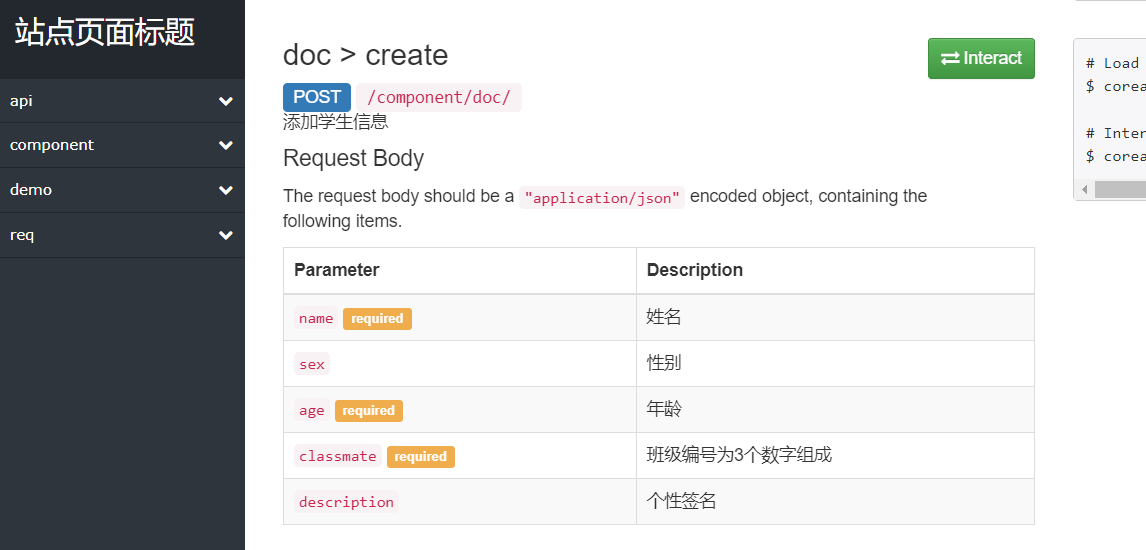Select the req sidebar item

(22, 235)
